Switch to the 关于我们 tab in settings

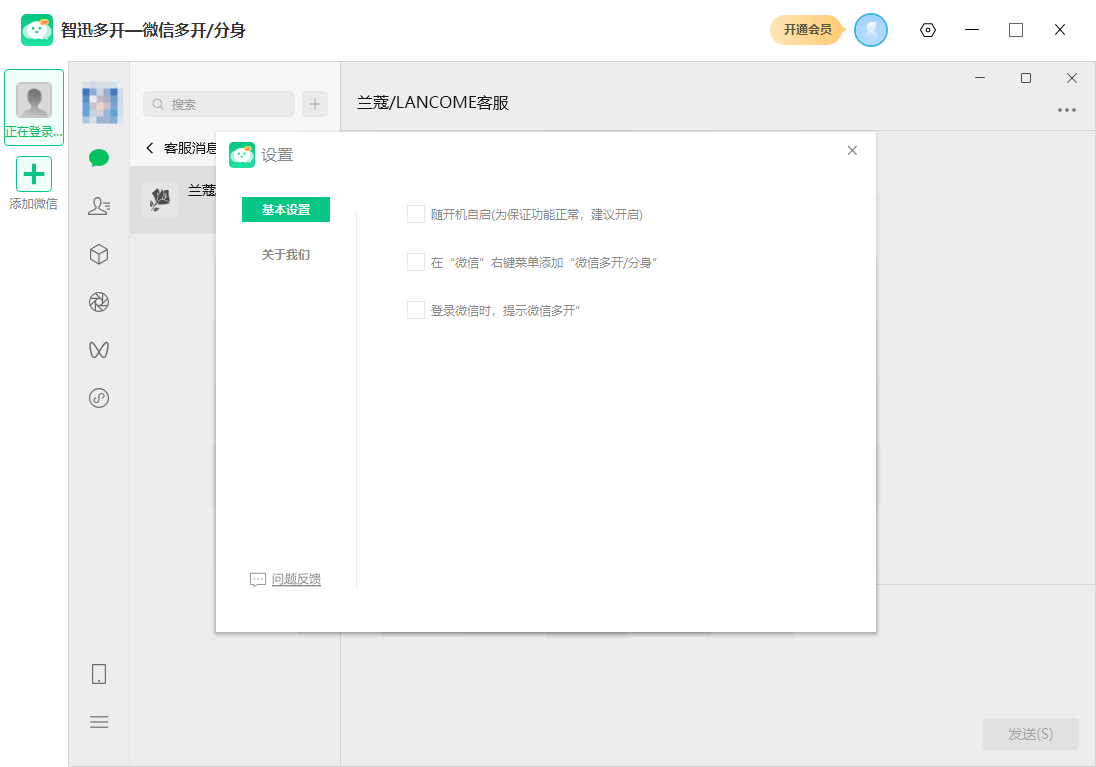(285, 254)
